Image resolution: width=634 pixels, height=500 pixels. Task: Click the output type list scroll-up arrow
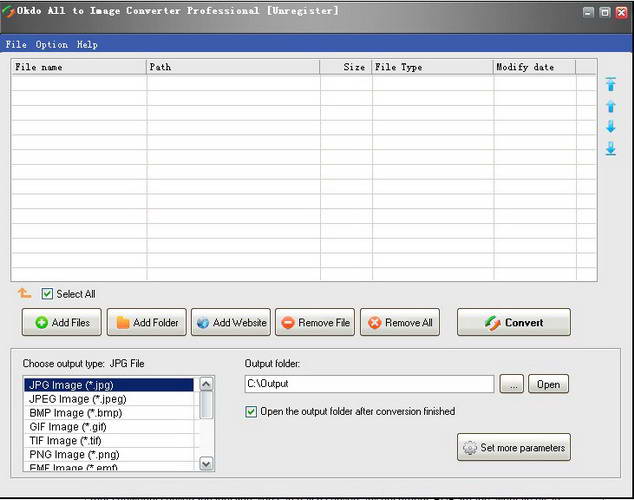pyautogui.click(x=206, y=384)
